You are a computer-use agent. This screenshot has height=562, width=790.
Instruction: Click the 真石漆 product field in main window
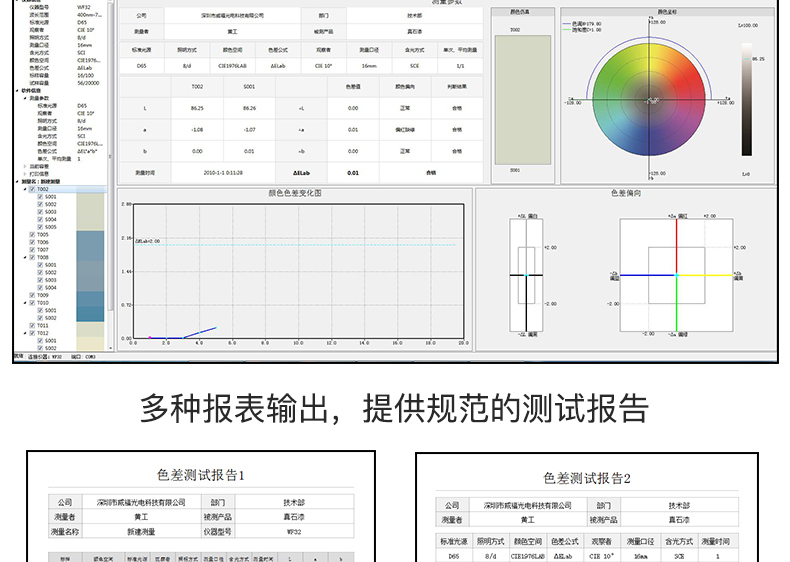tap(415, 32)
